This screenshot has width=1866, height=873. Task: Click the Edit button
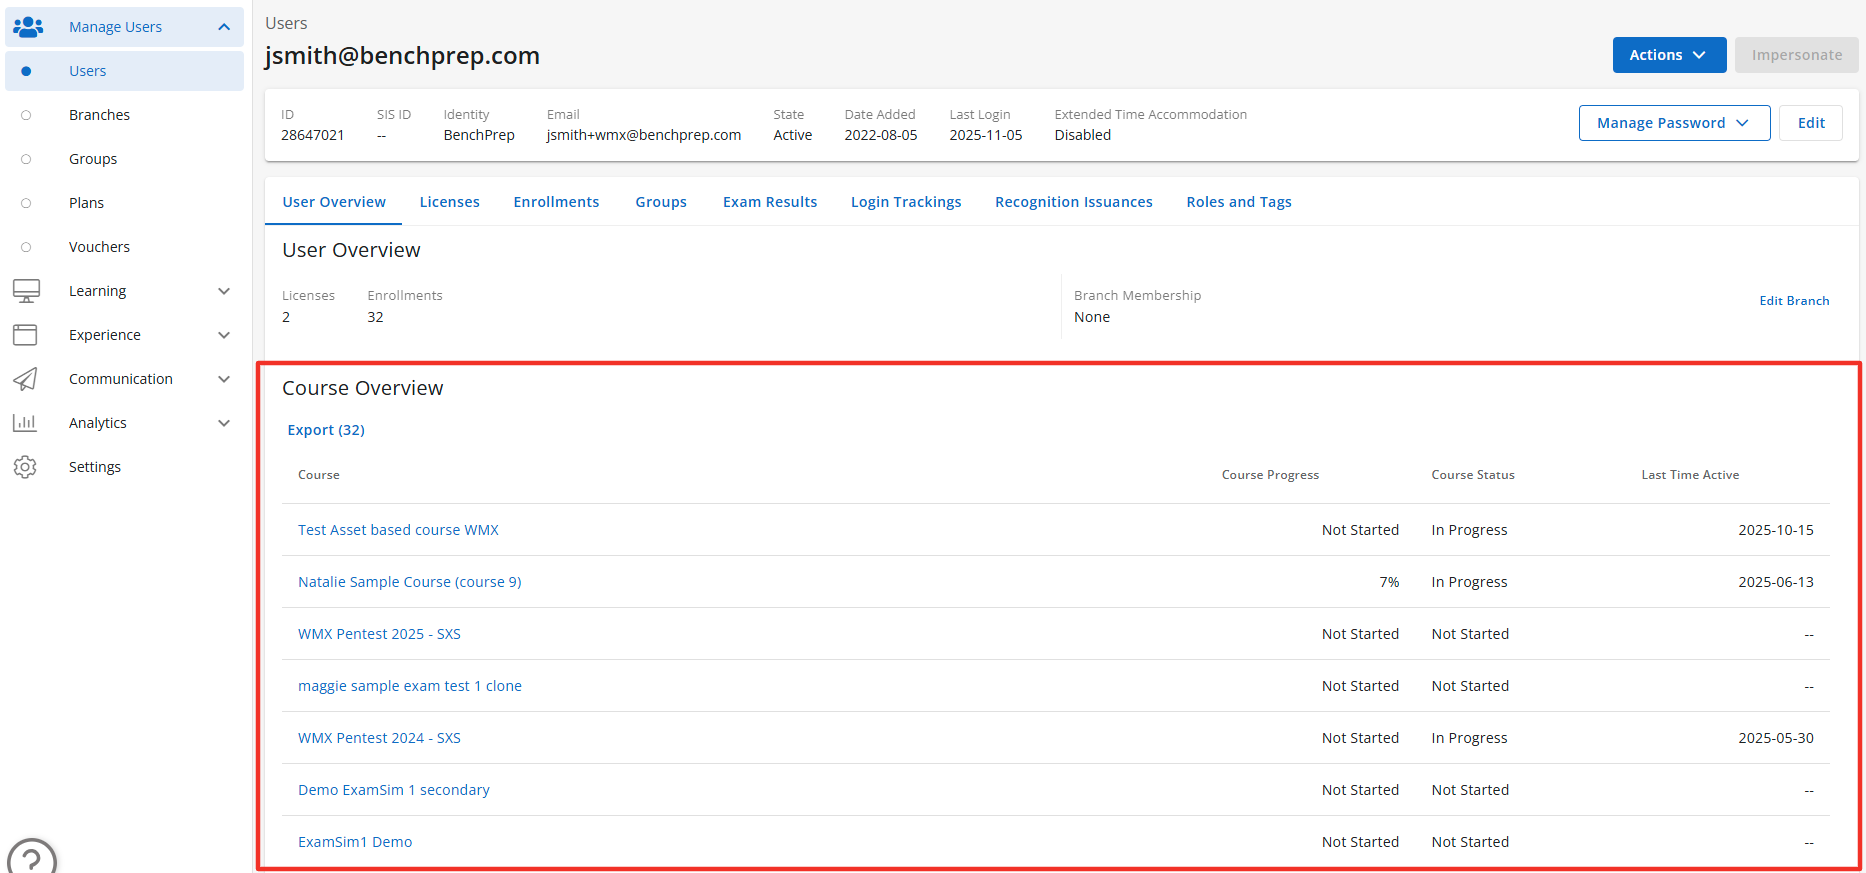[1811, 123]
